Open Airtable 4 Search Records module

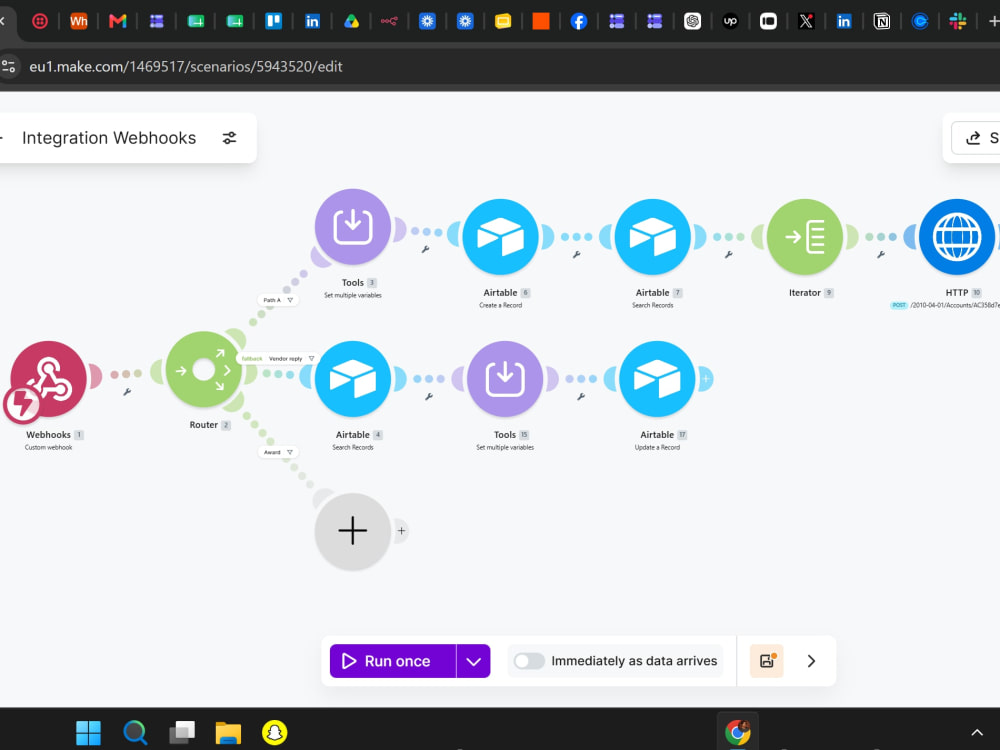353,379
